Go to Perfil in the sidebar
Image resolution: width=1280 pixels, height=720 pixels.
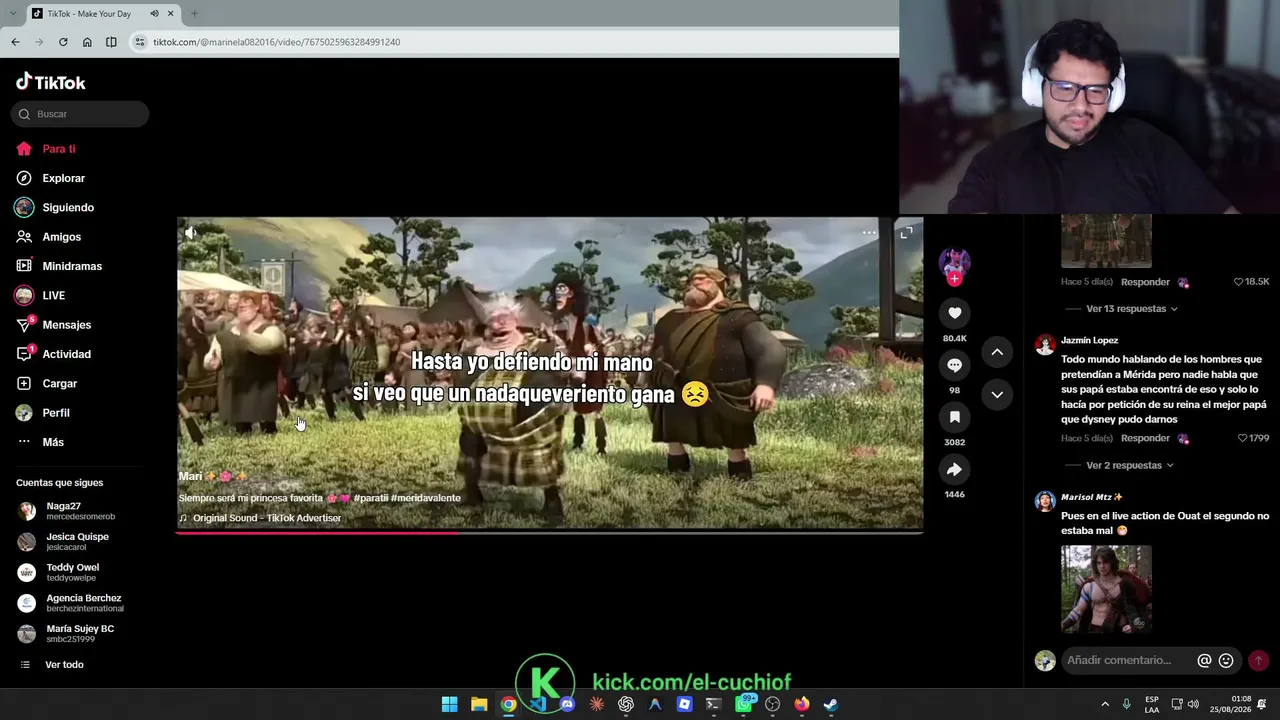[55, 413]
